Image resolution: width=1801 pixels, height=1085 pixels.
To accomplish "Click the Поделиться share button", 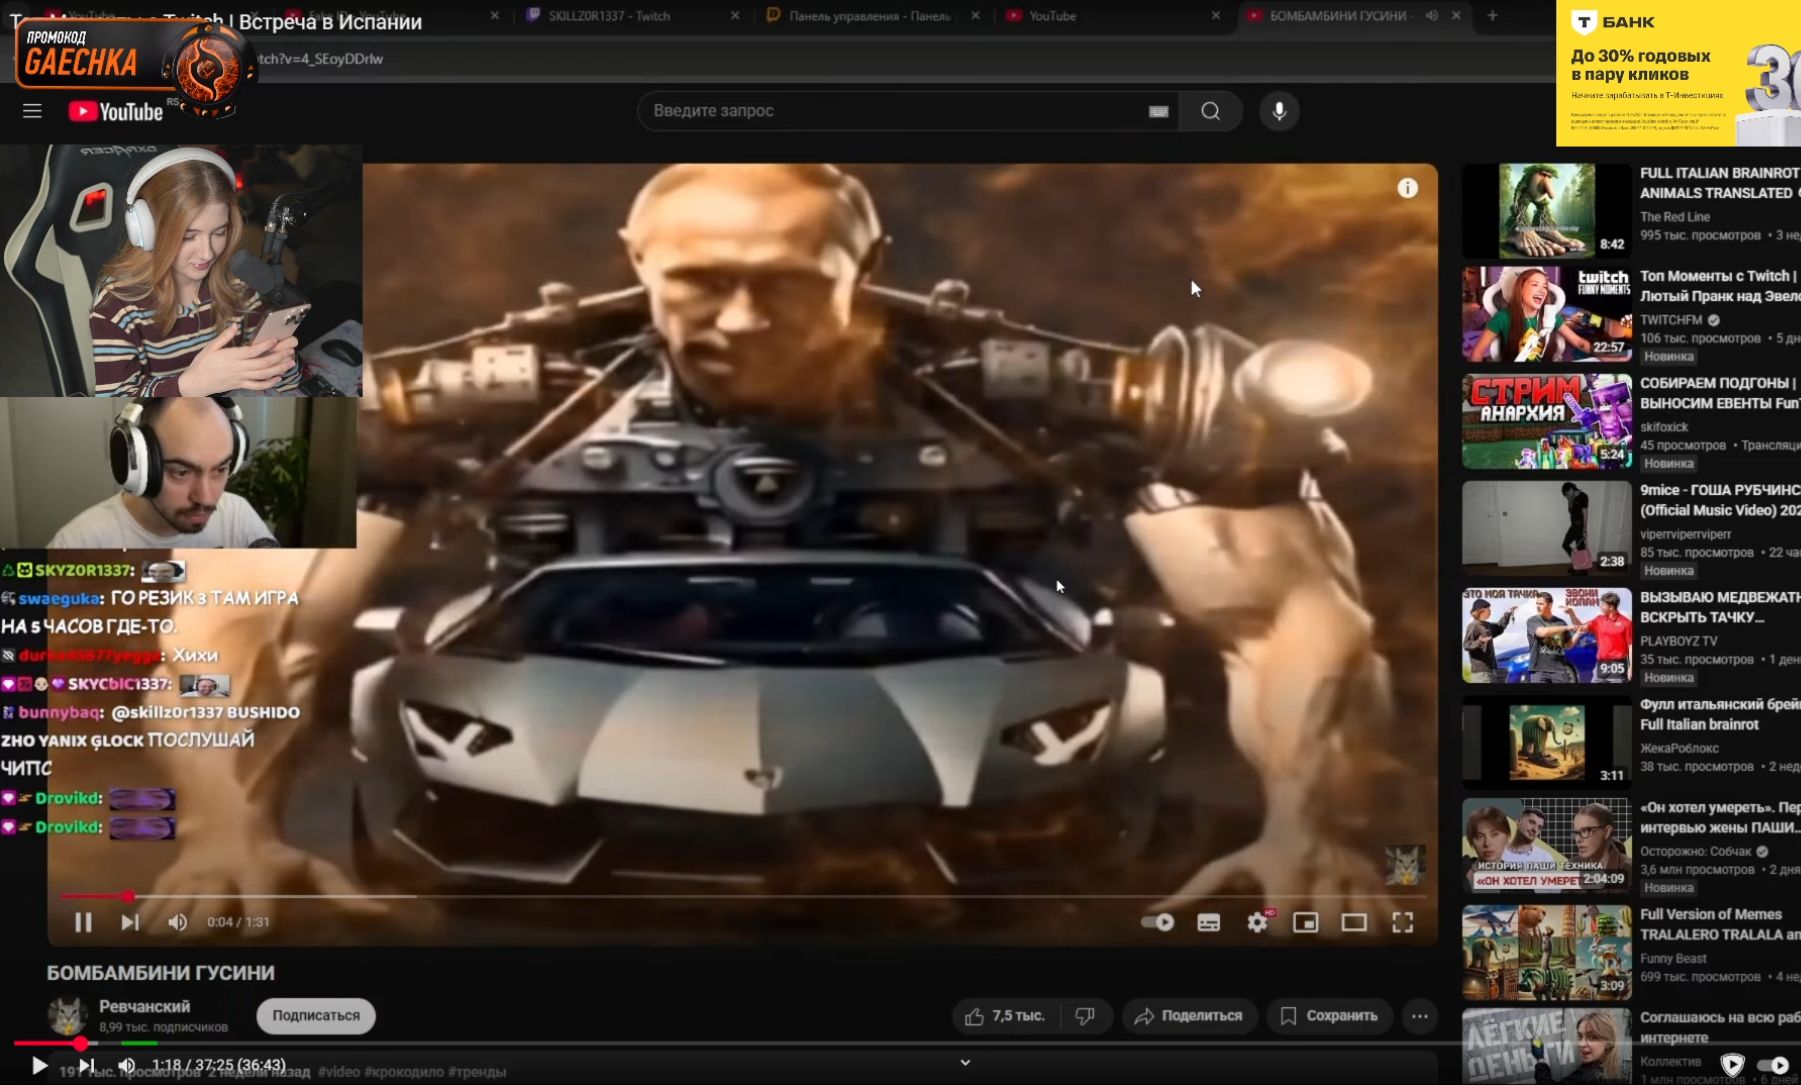I will (1188, 1016).
